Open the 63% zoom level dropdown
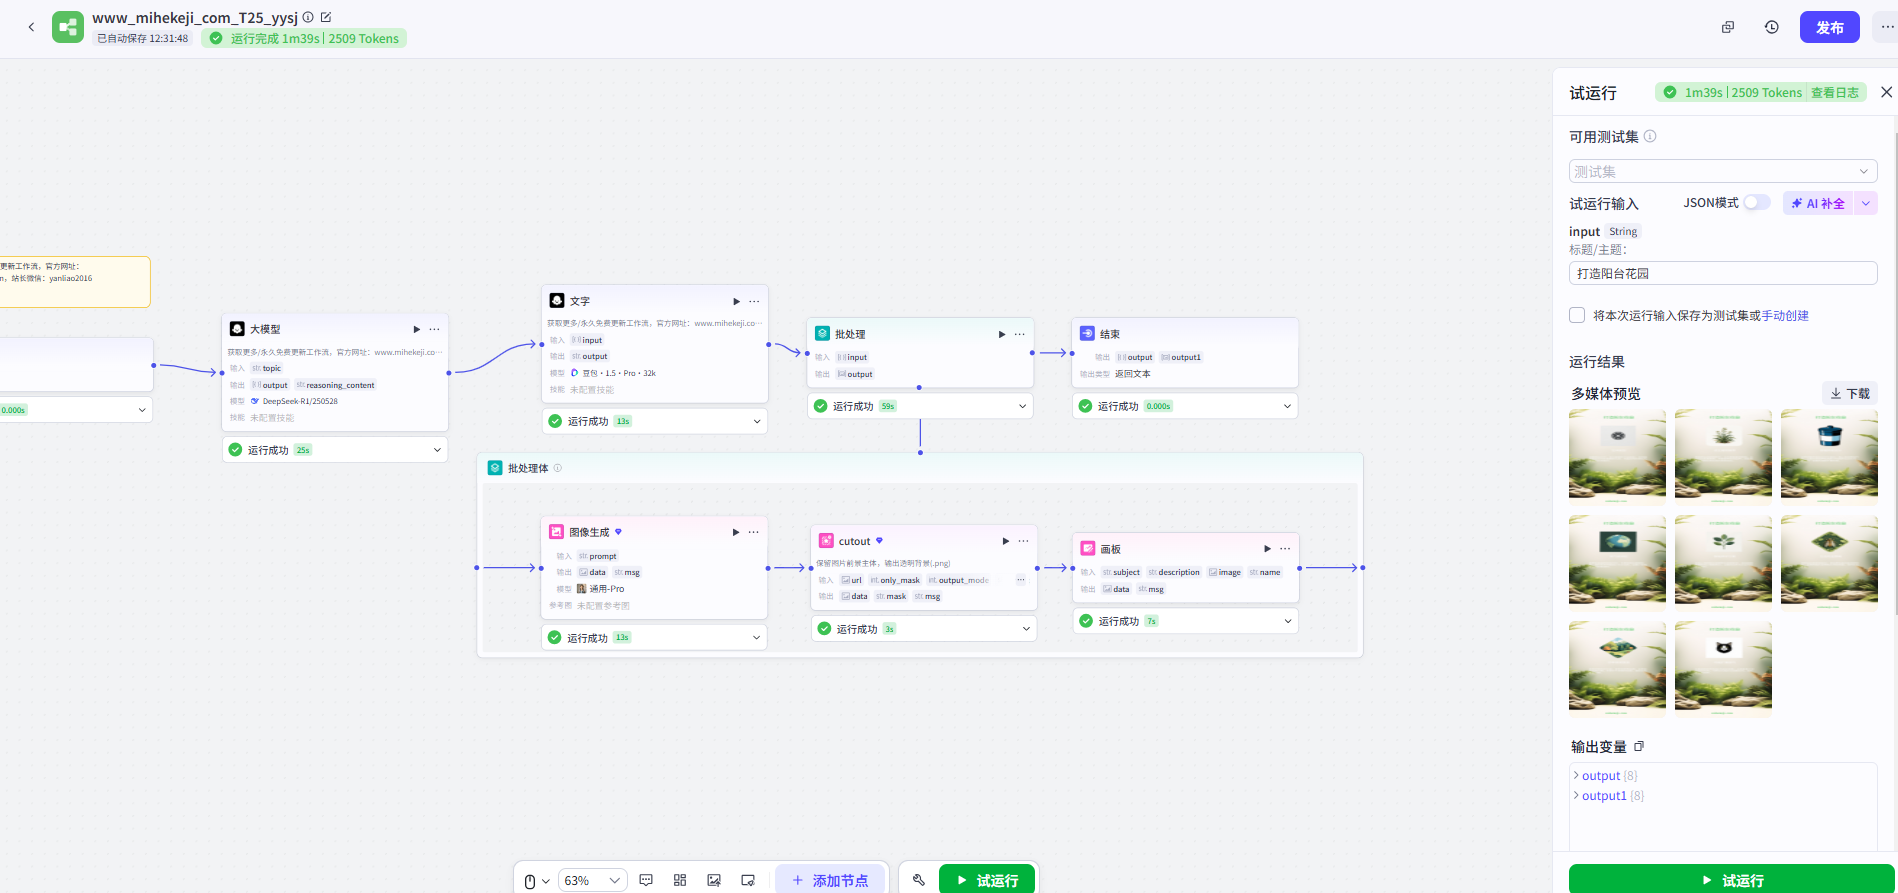 tap(592, 880)
